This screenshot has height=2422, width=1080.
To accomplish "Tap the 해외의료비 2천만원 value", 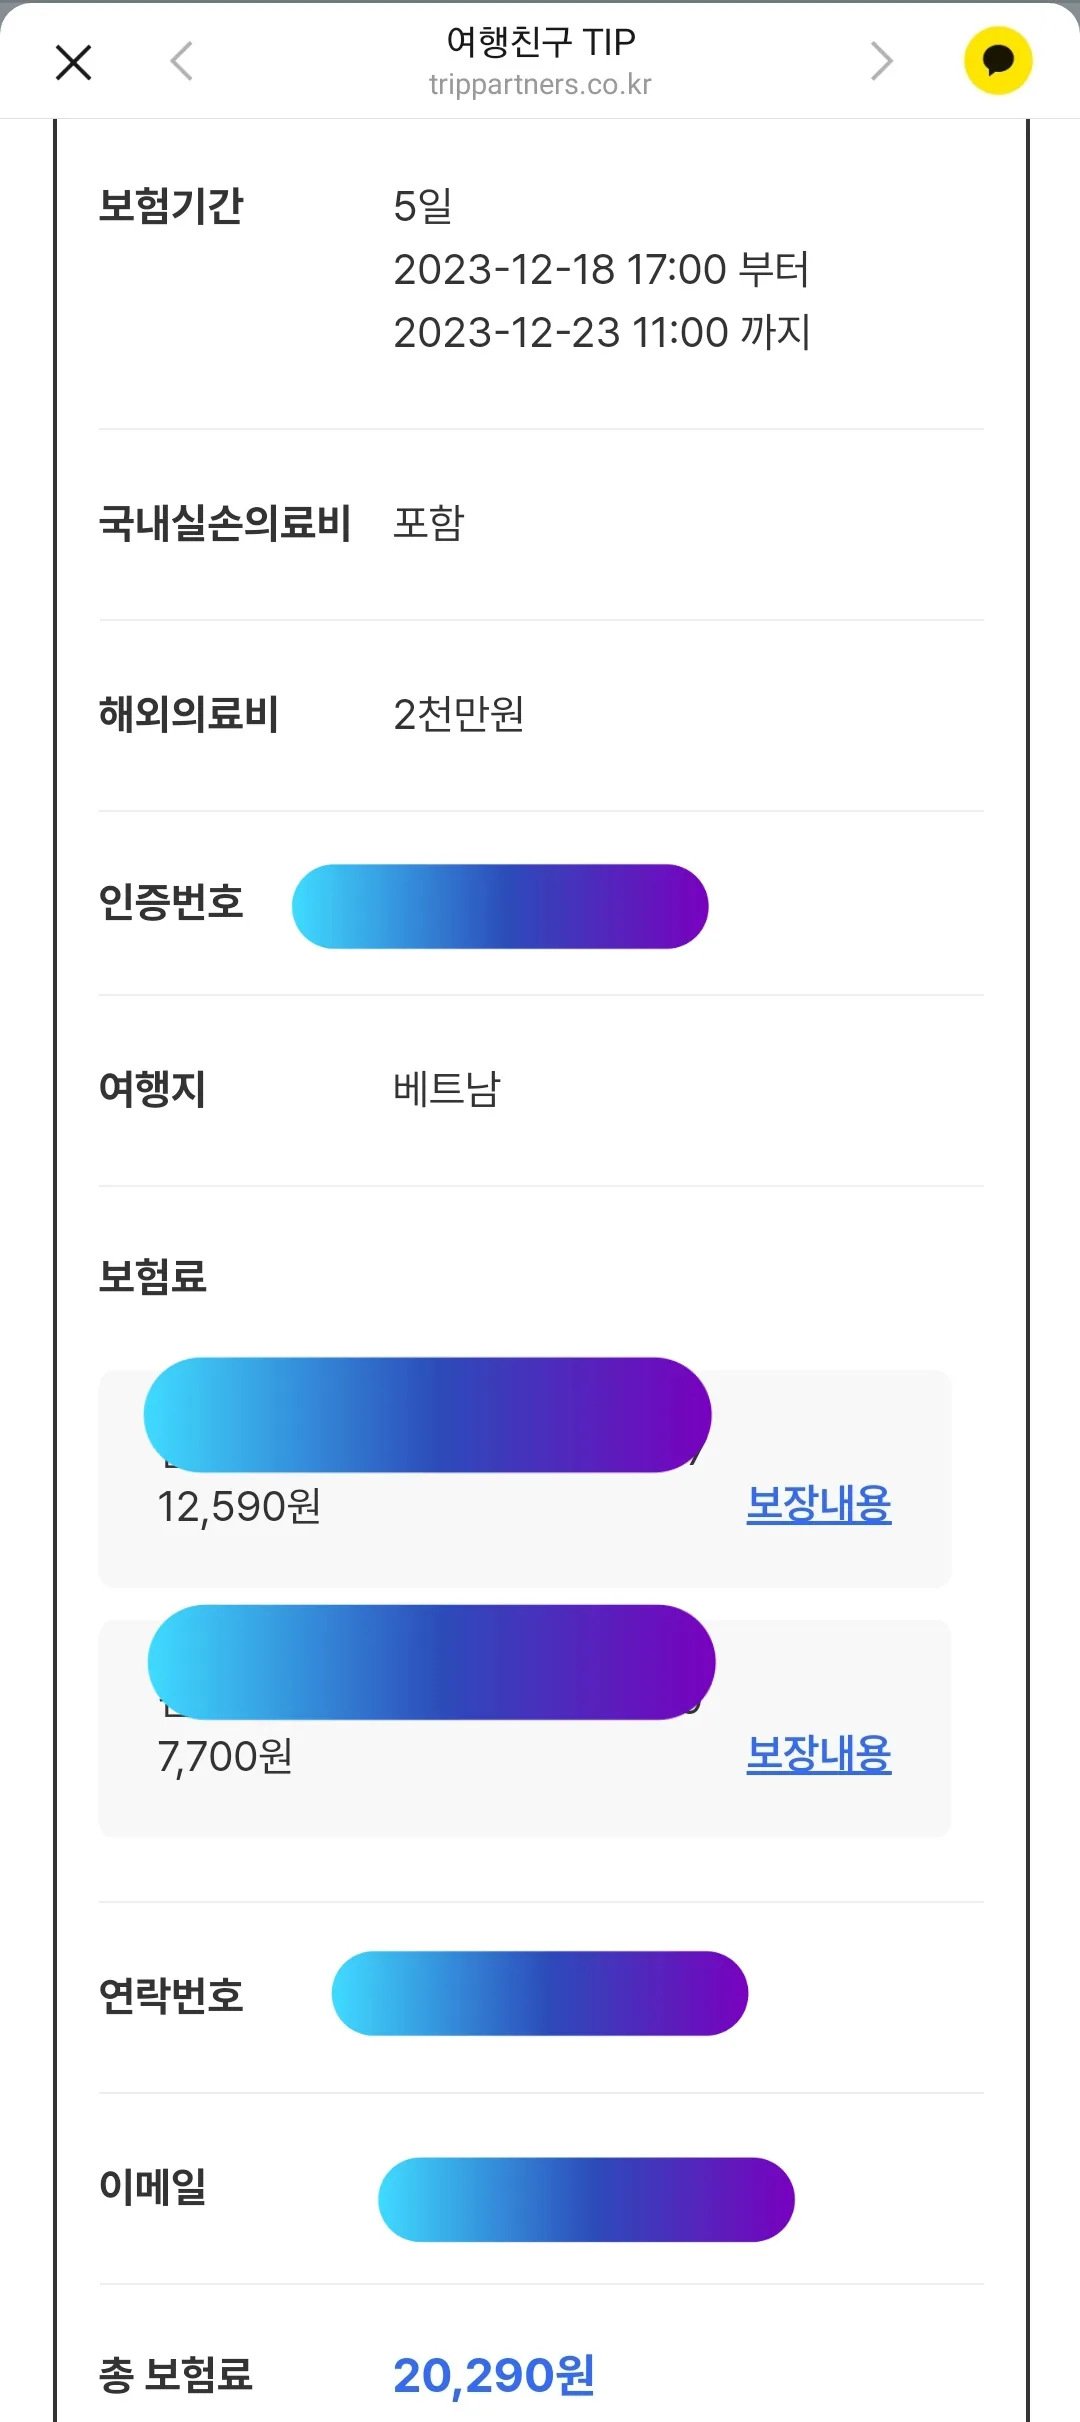I will tap(459, 714).
